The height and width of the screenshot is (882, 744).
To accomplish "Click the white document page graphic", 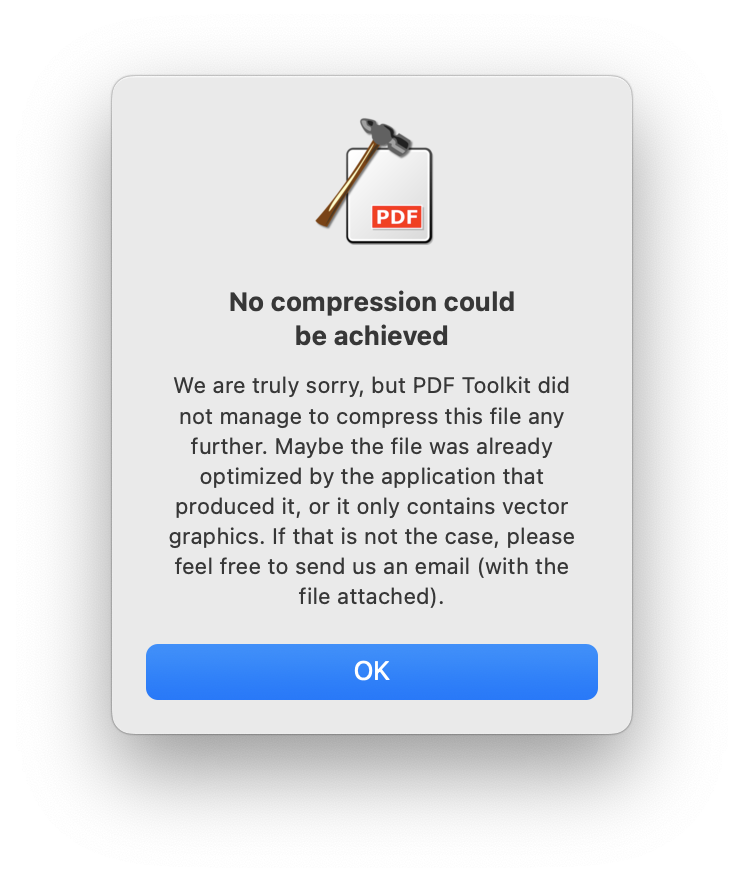I will [389, 196].
